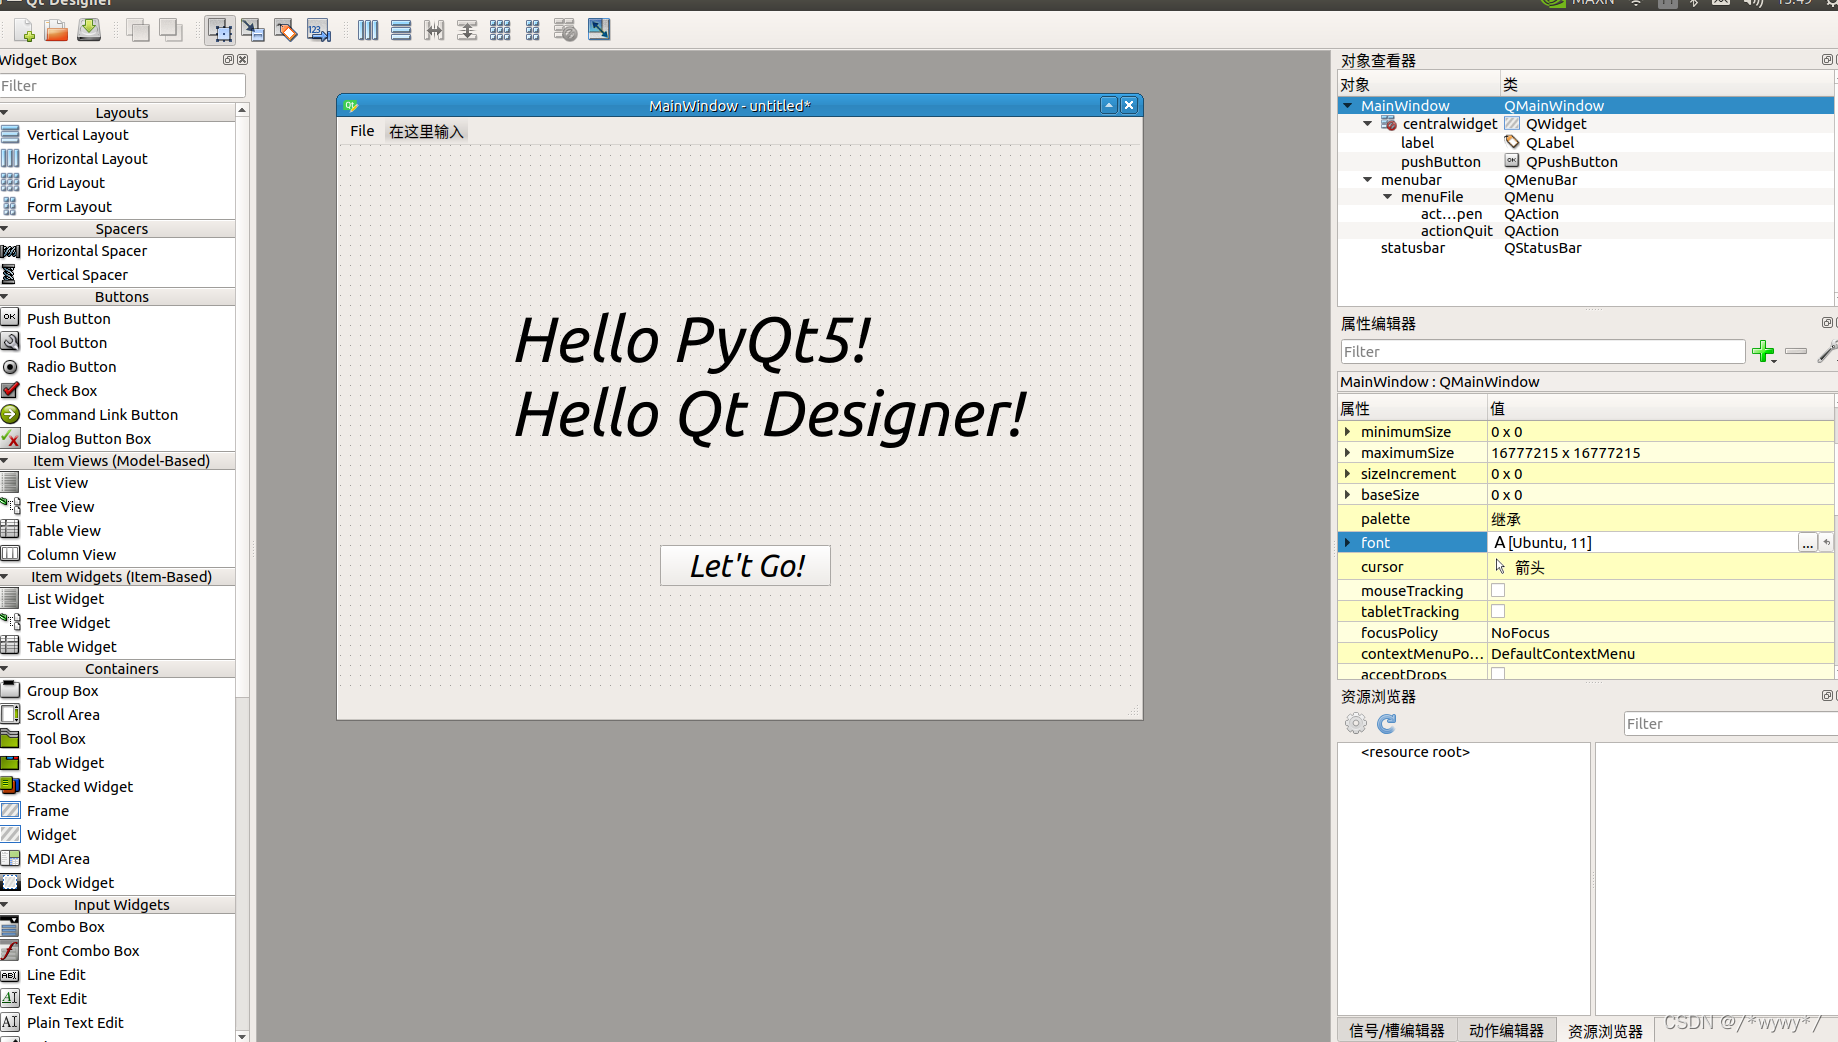This screenshot has width=1838, height=1042.
Task: Open the File menu in MainWindow form
Action: pos(361,131)
